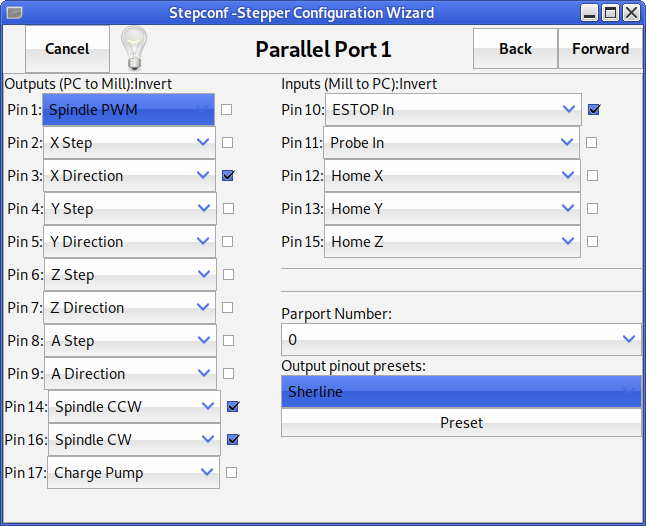Viewport: 646px width, 526px height.
Task: Maximize the Stepconf wizard window
Action: (611, 13)
